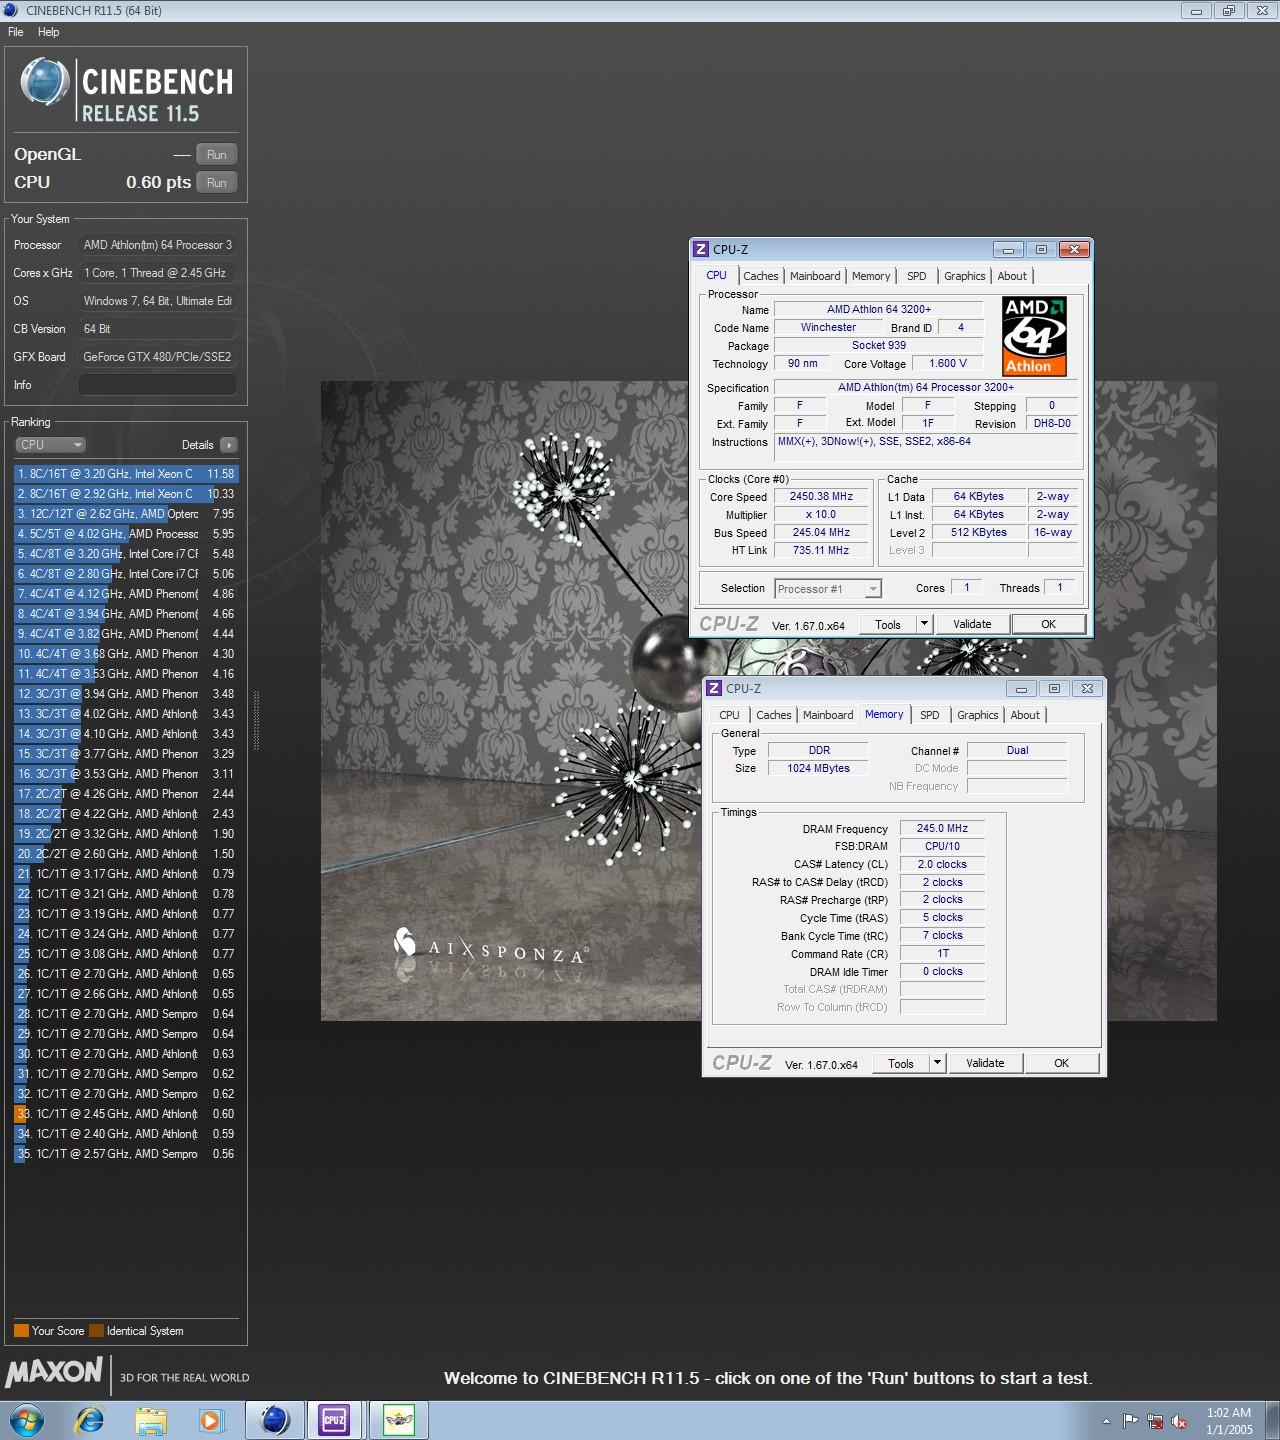Open Memory tab in upper CPU-Z window
Screen dimensions: 1280x1440
pos(871,276)
